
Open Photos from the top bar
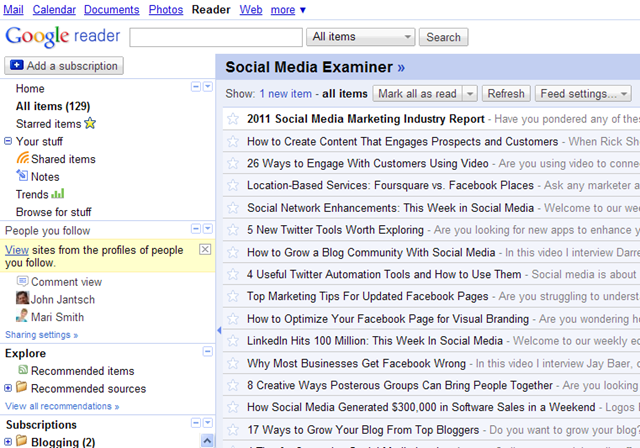click(x=166, y=9)
